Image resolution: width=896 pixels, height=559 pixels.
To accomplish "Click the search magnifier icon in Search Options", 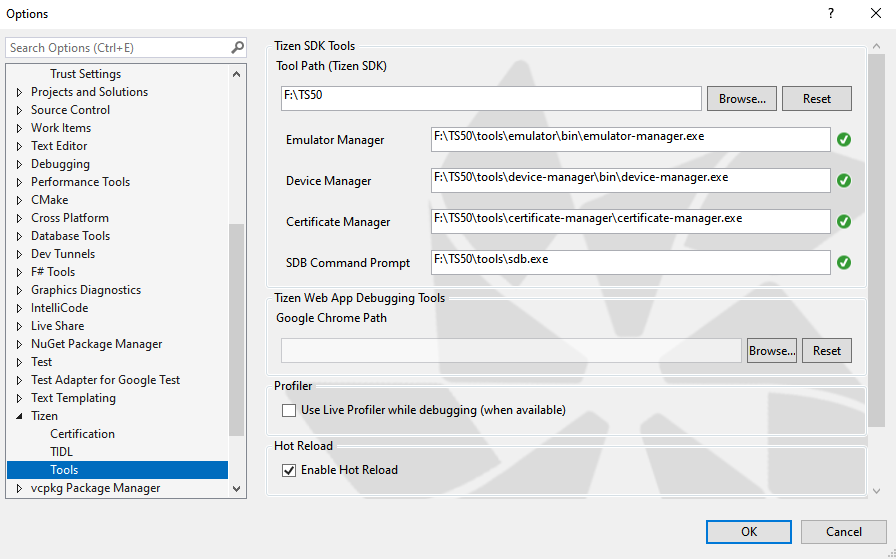I will pyautogui.click(x=237, y=47).
